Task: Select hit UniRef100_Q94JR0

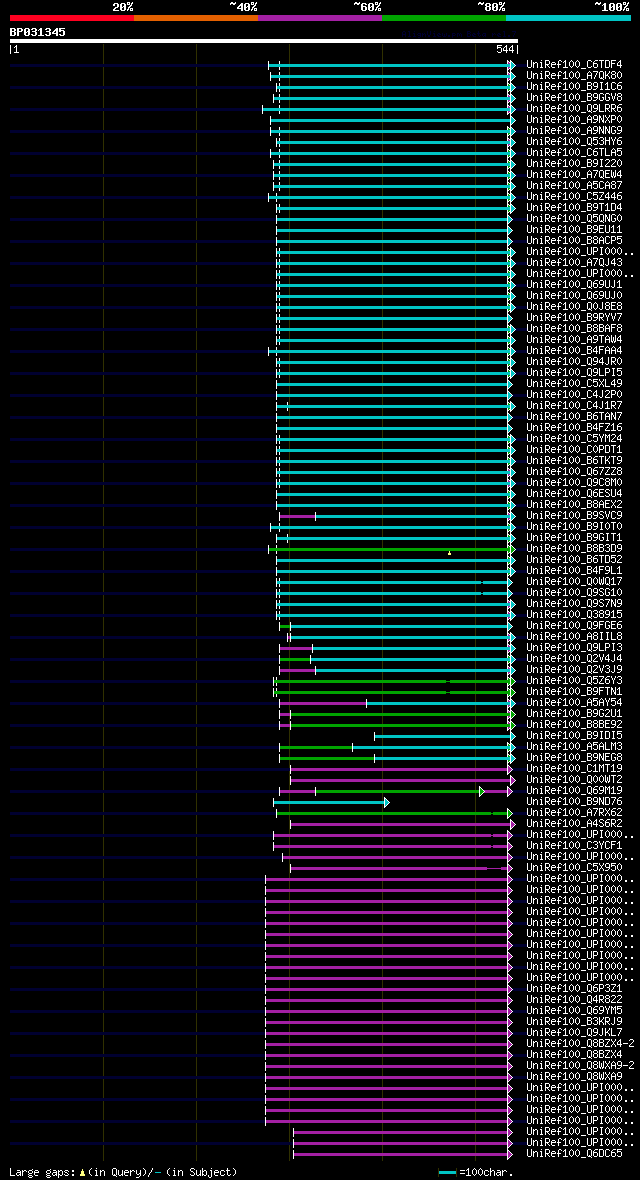Action: [x=574, y=362]
